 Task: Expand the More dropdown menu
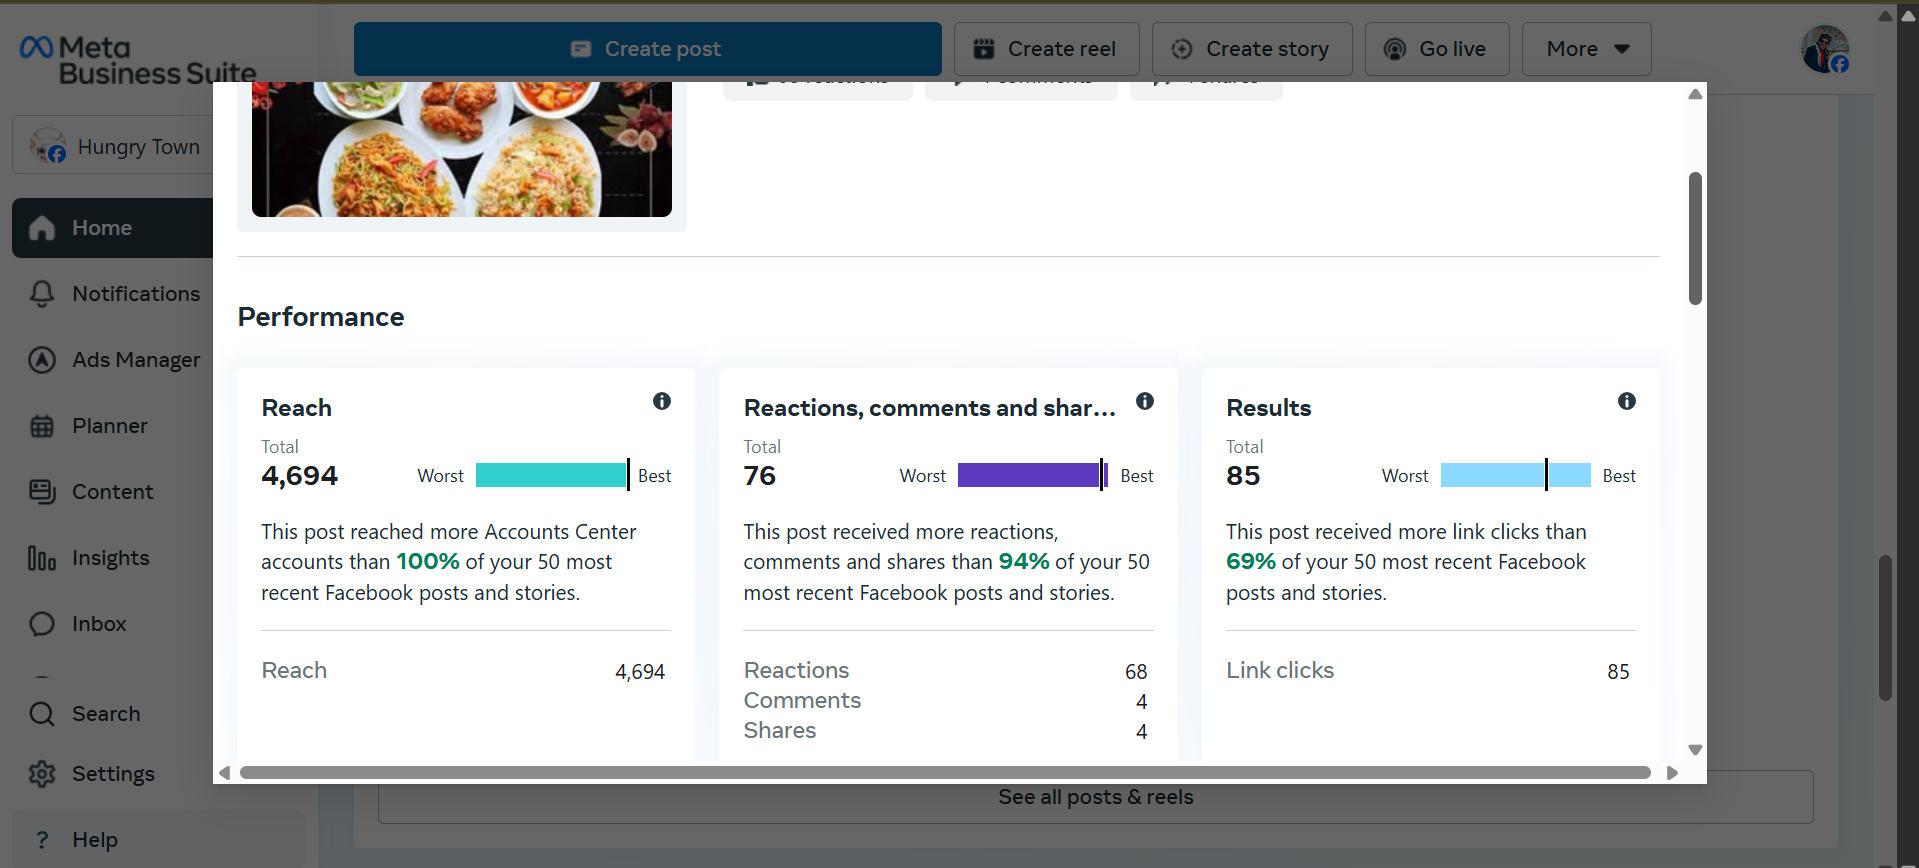(1586, 49)
